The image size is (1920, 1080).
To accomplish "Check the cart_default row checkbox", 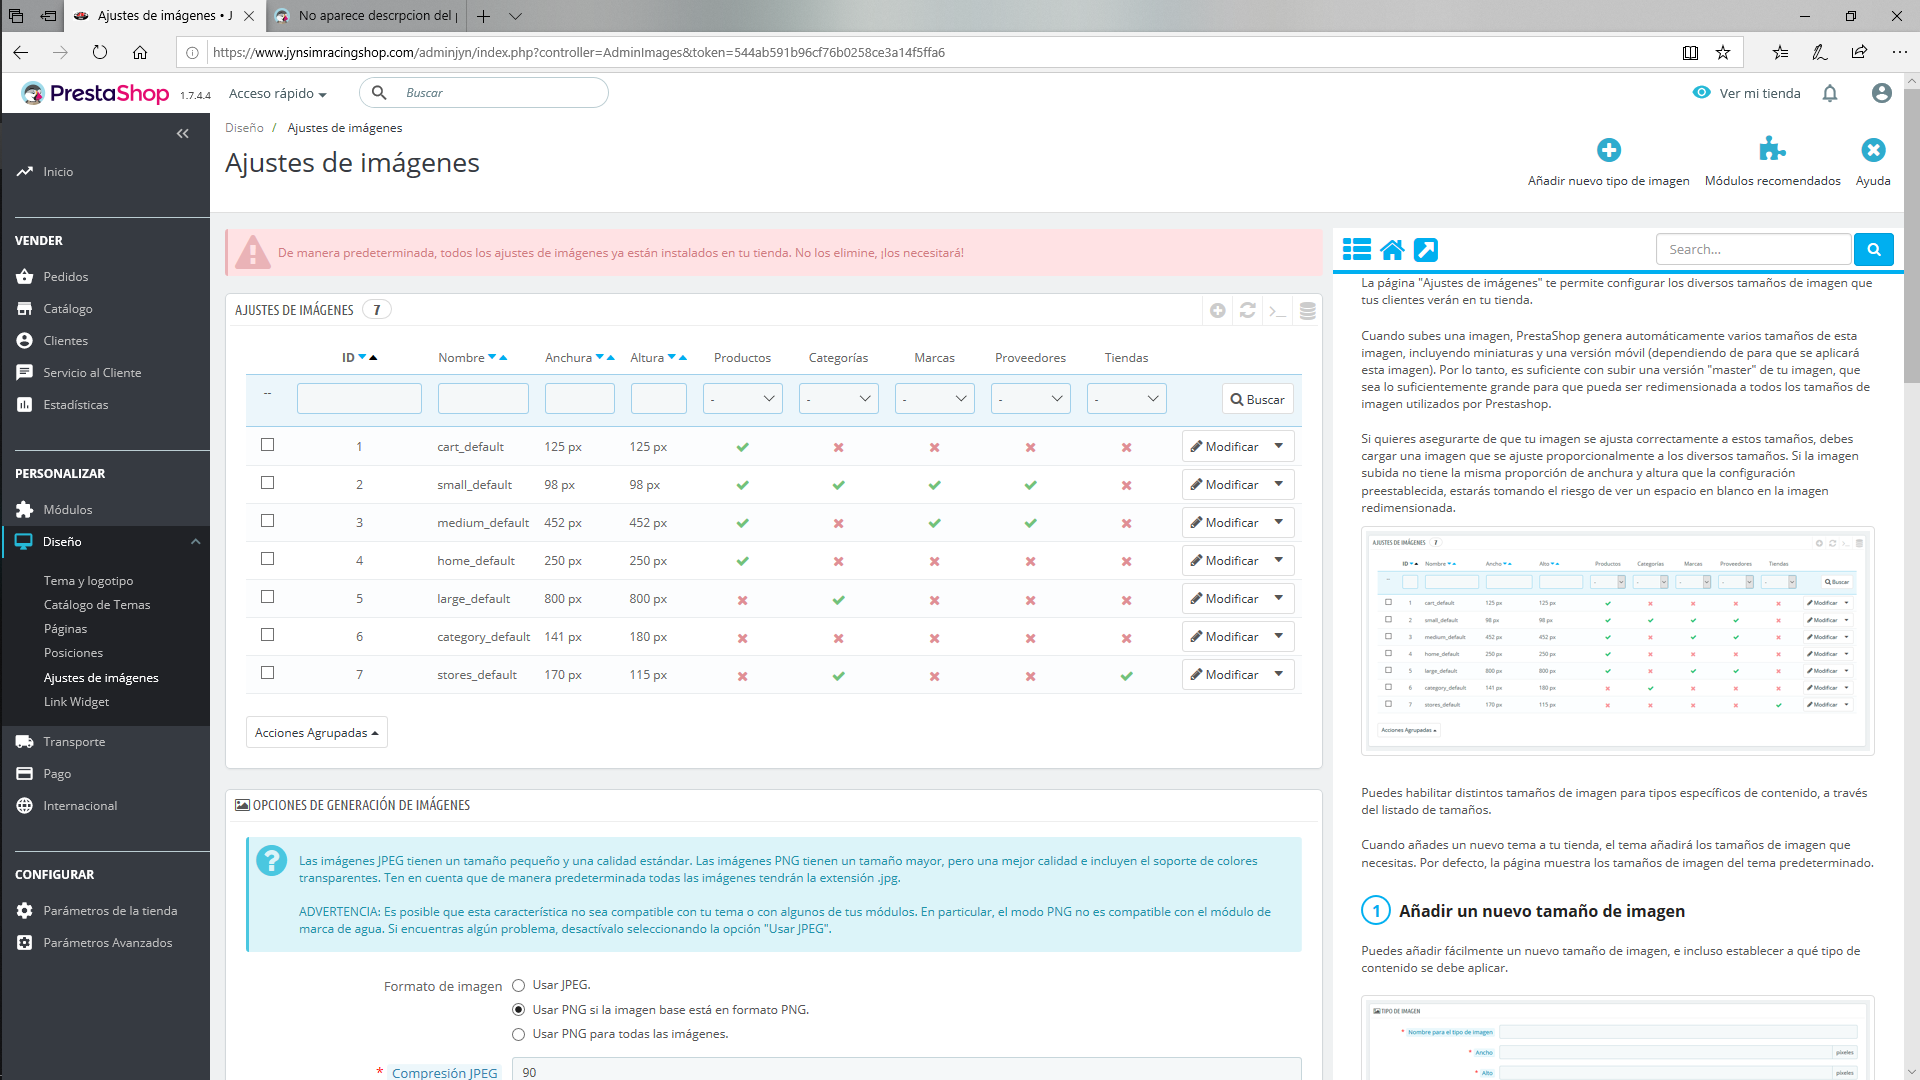I will pos(267,445).
